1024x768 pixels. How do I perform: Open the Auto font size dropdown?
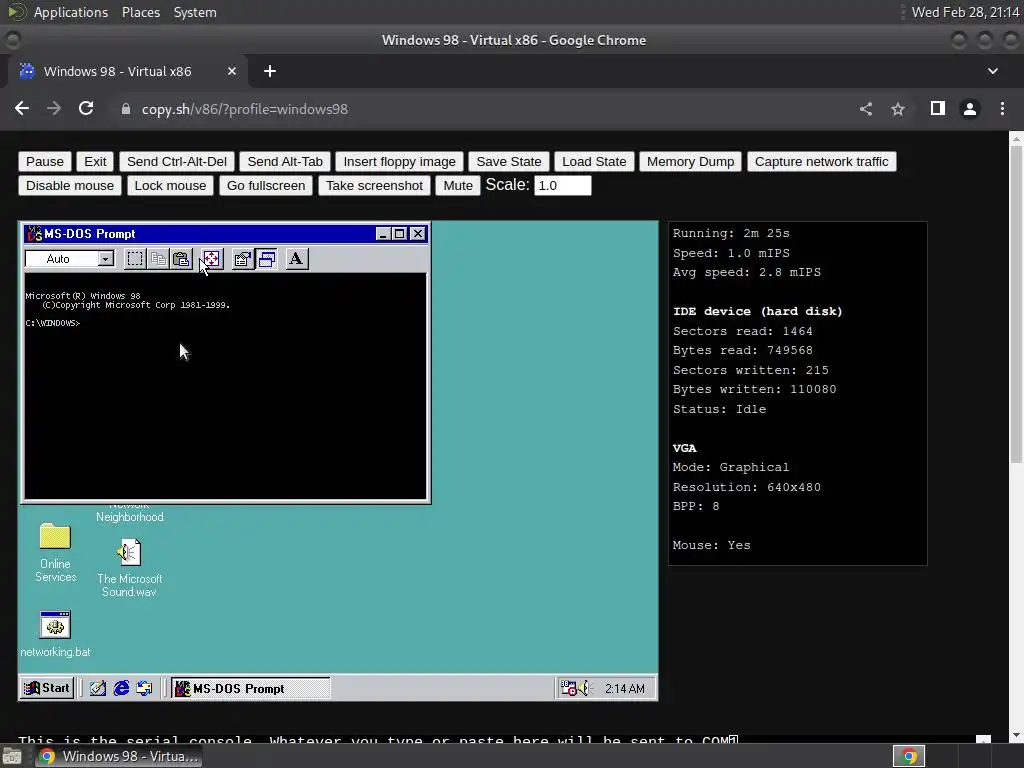tap(105, 259)
